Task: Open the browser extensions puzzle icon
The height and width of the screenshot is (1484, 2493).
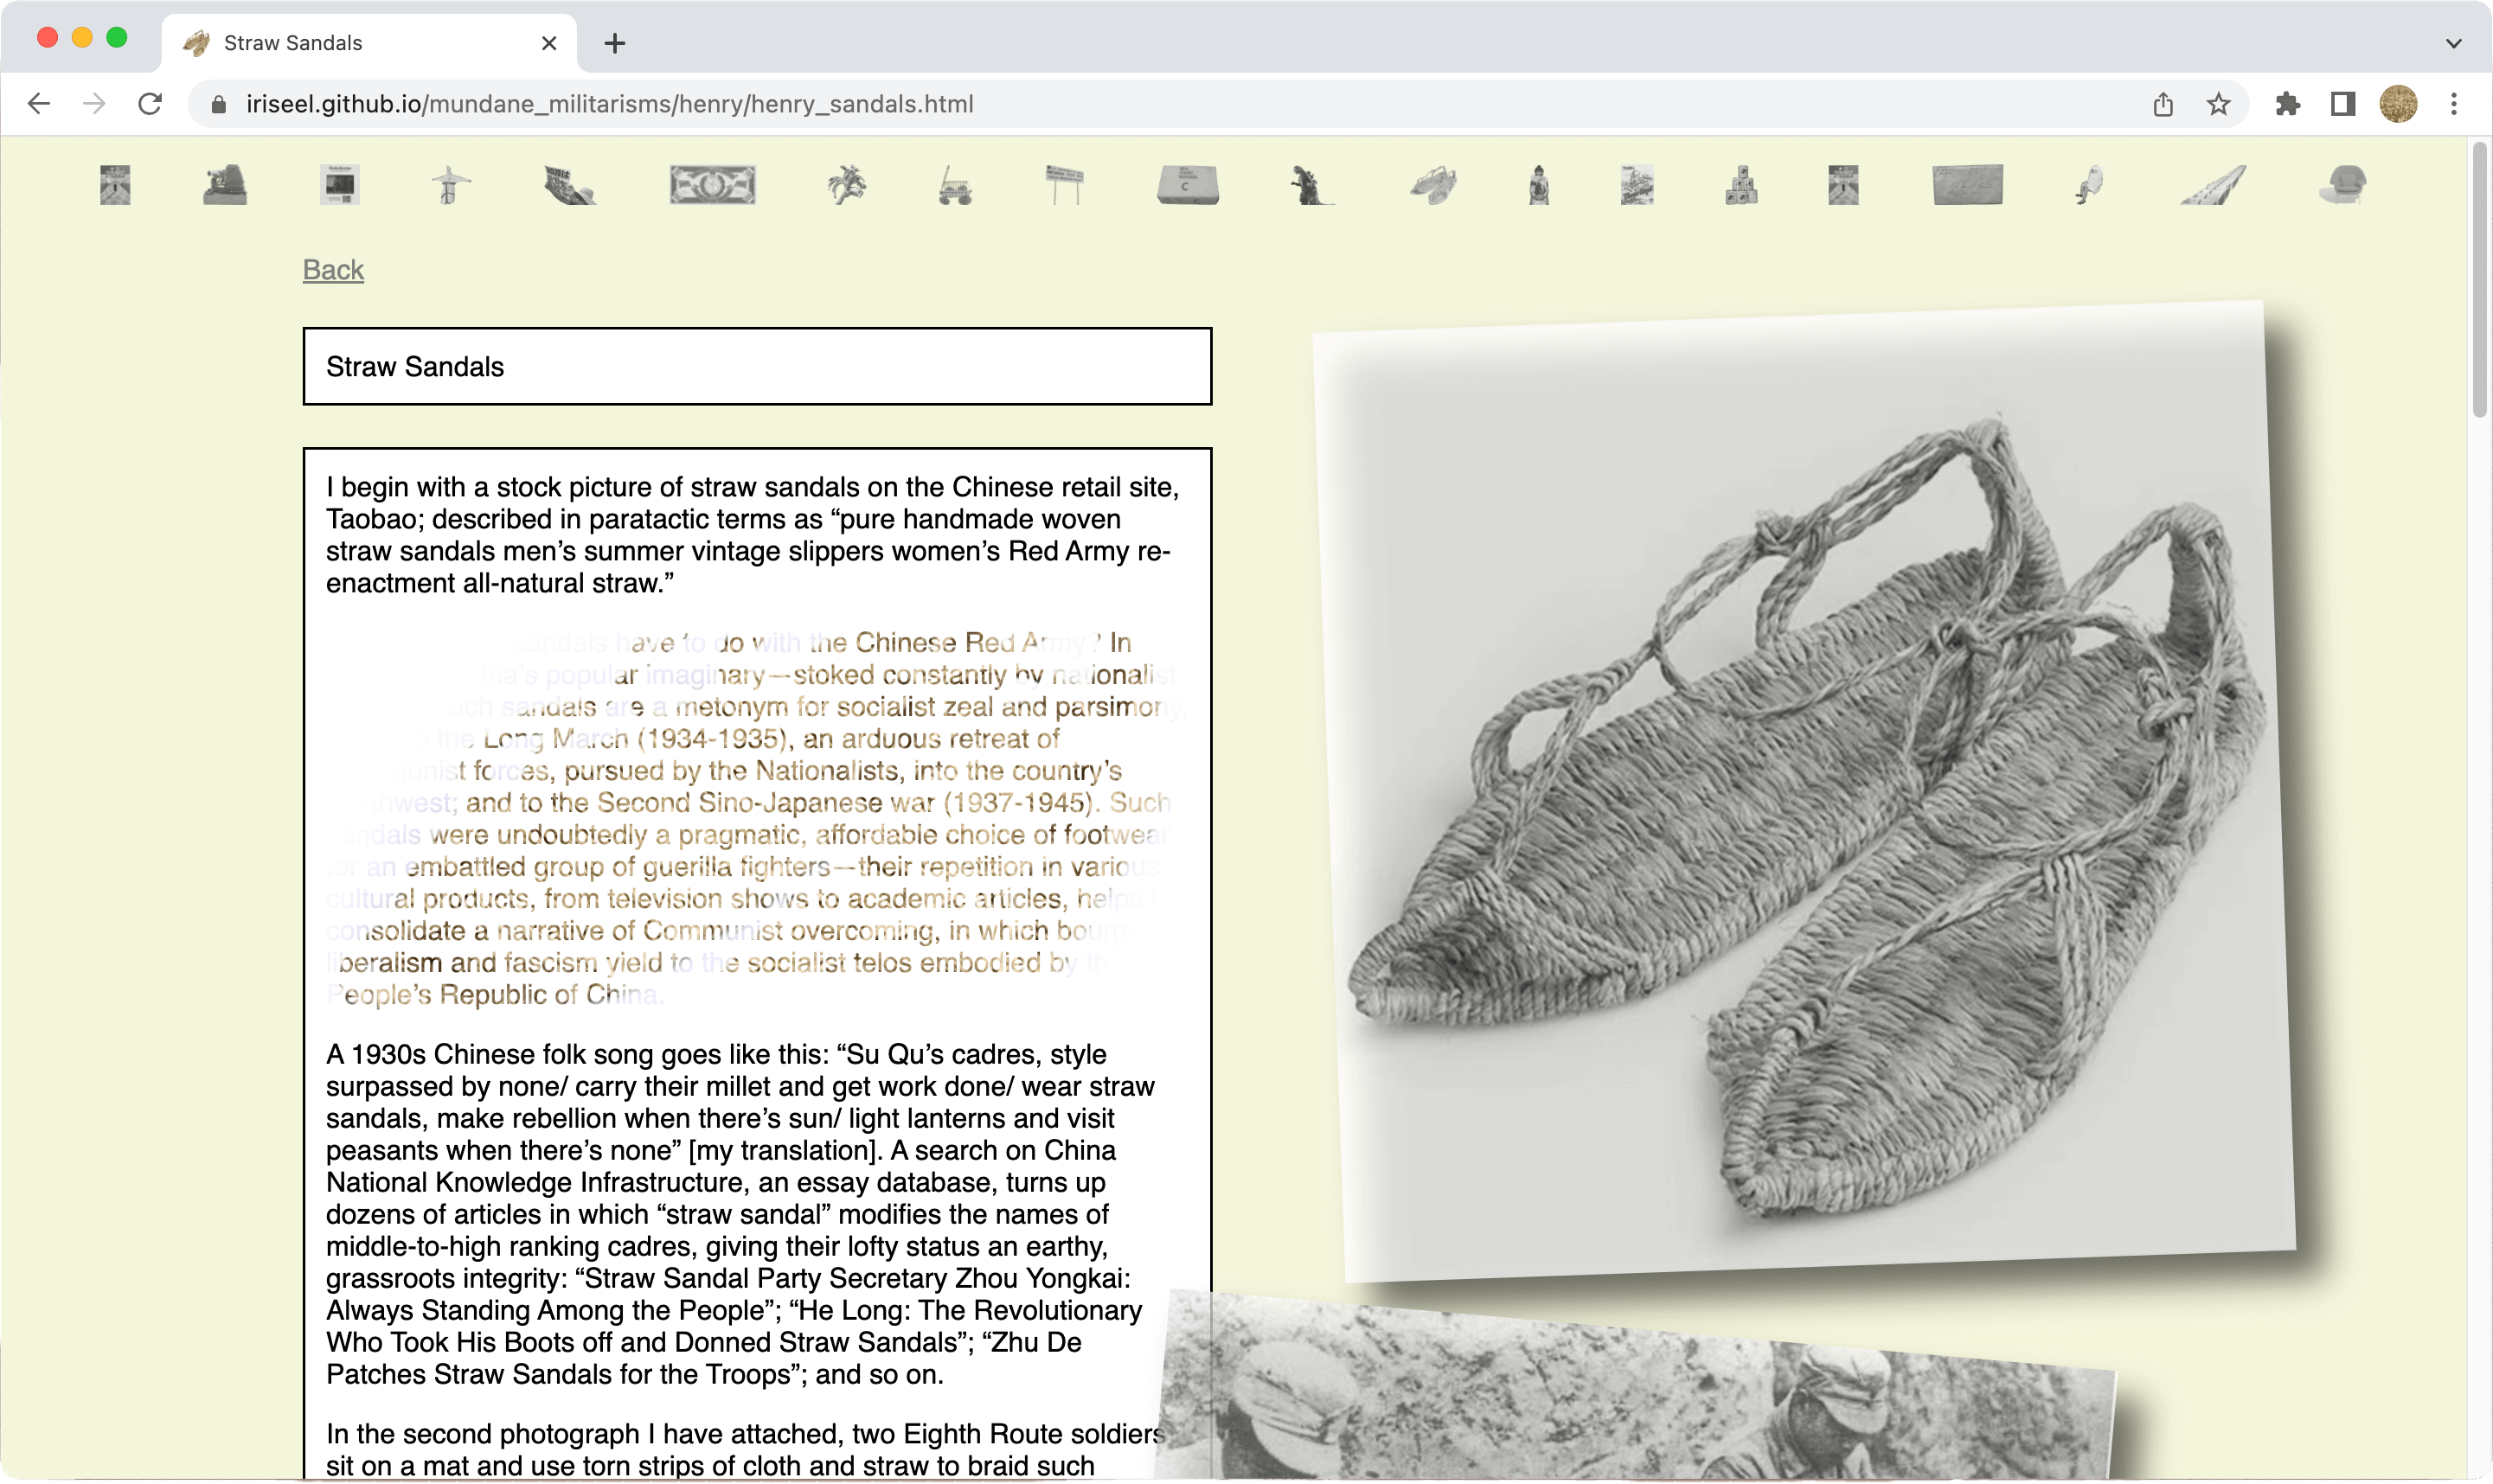Action: coord(2287,104)
